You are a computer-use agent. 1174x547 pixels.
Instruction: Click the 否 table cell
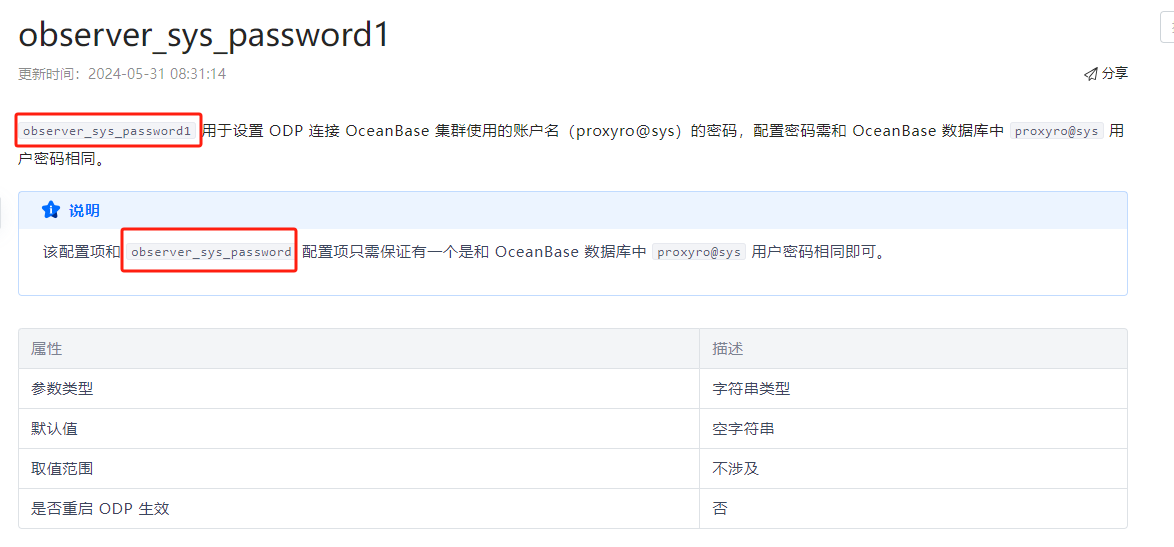[913, 509]
